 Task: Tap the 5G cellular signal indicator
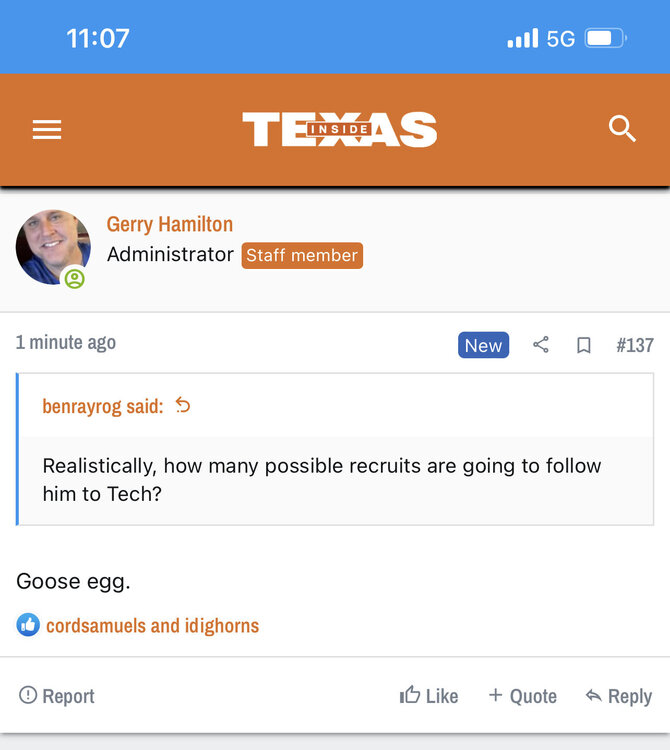point(541,39)
